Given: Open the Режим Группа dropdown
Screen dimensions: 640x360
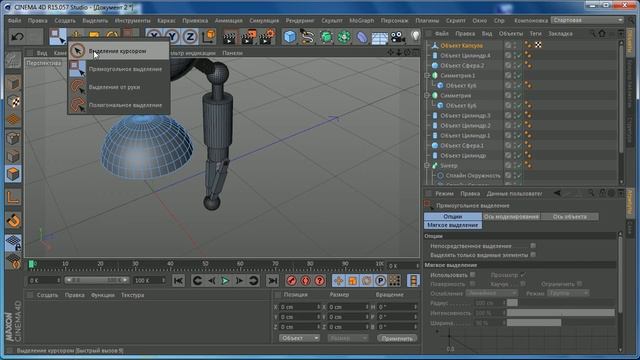Looking at the screenshot, I should (568, 293).
